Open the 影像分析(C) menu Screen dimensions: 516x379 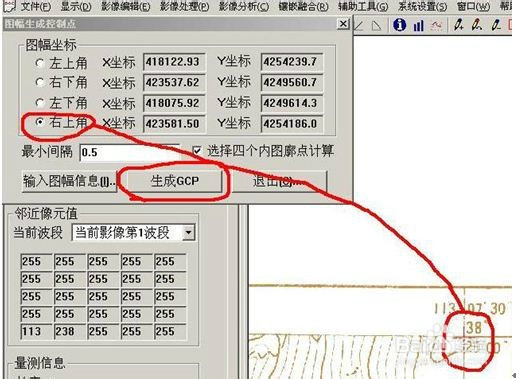click(244, 6)
